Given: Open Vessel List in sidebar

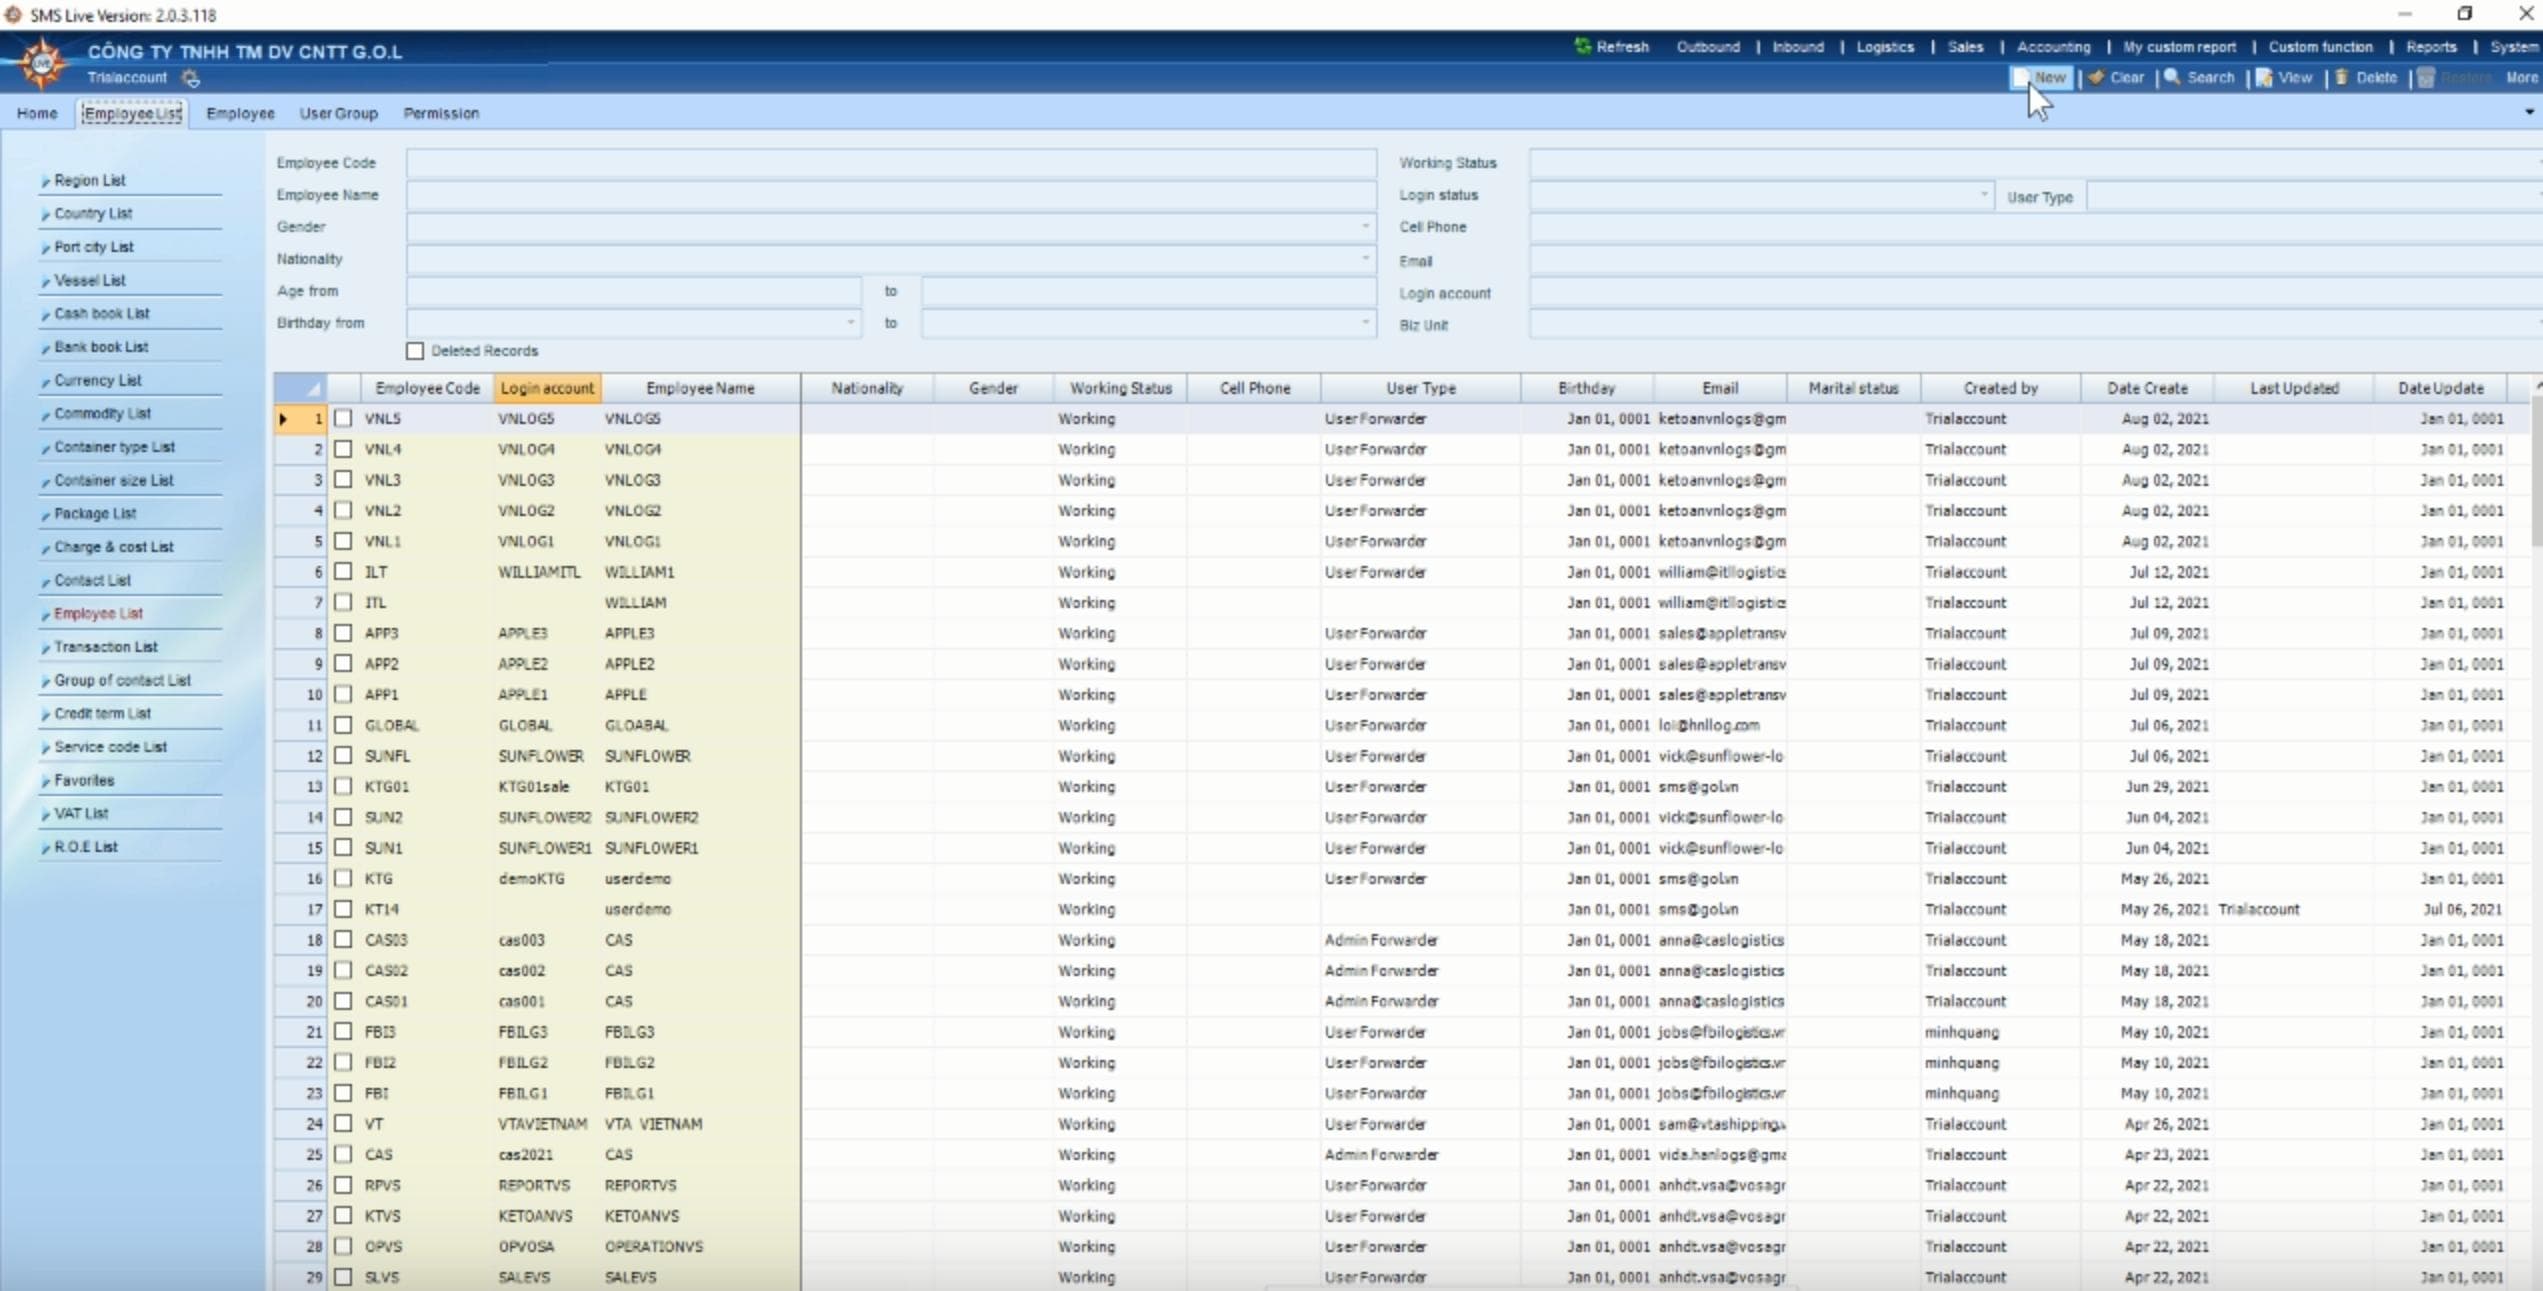Looking at the screenshot, I should tap(90, 280).
